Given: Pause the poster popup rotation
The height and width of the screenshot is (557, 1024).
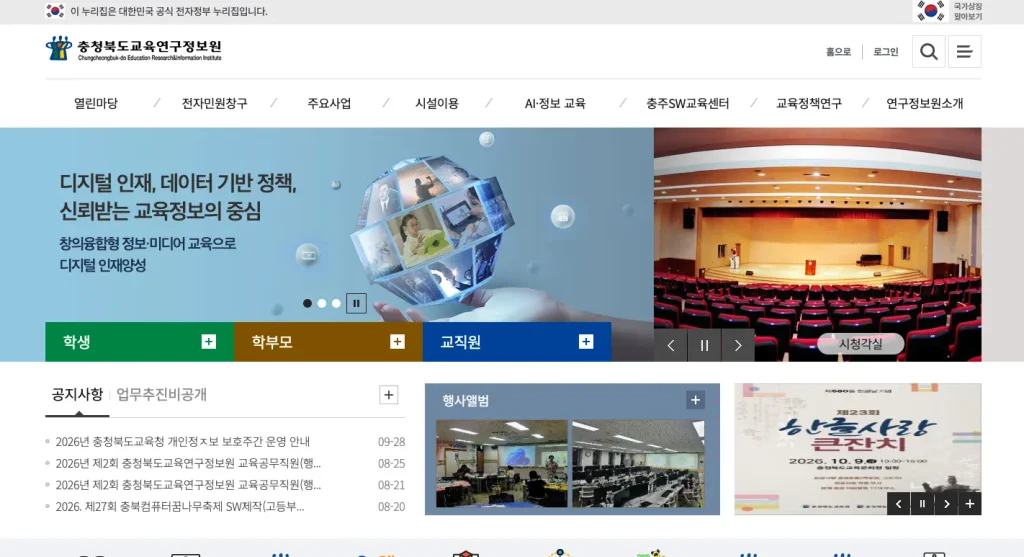Looking at the screenshot, I should click(x=922, y=503).
